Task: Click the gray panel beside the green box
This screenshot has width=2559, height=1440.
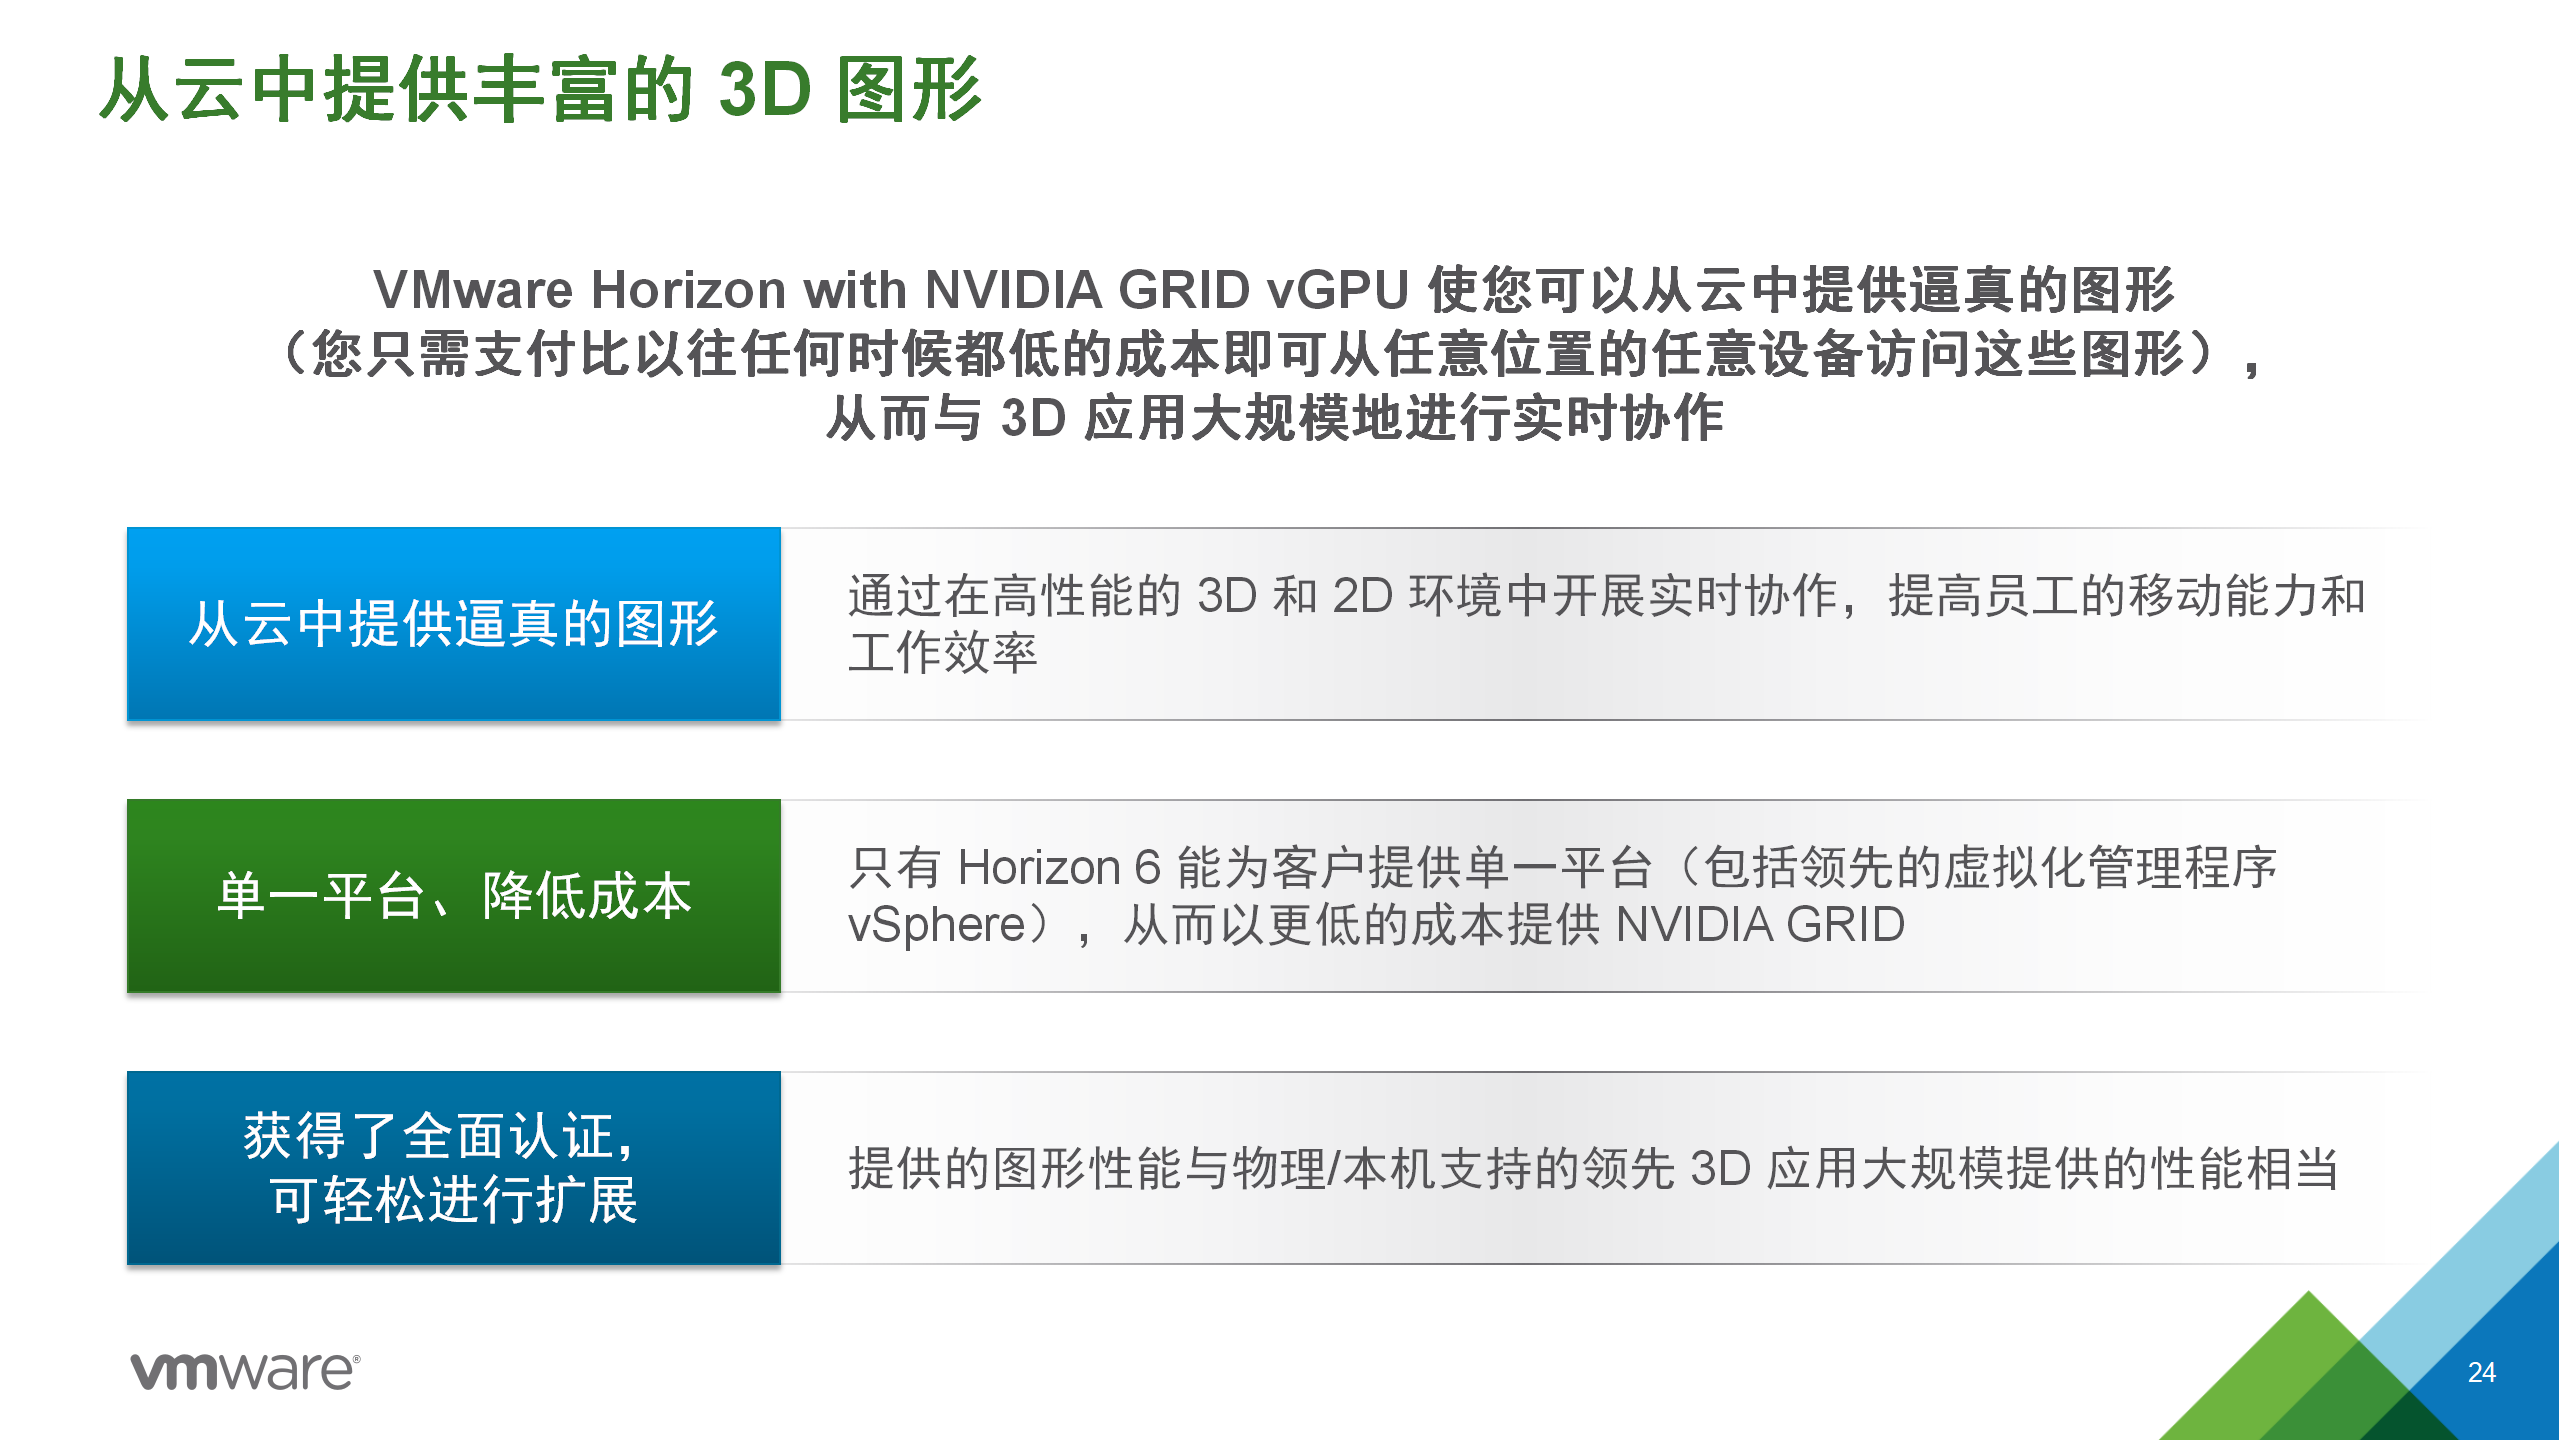Action: 1600,896
